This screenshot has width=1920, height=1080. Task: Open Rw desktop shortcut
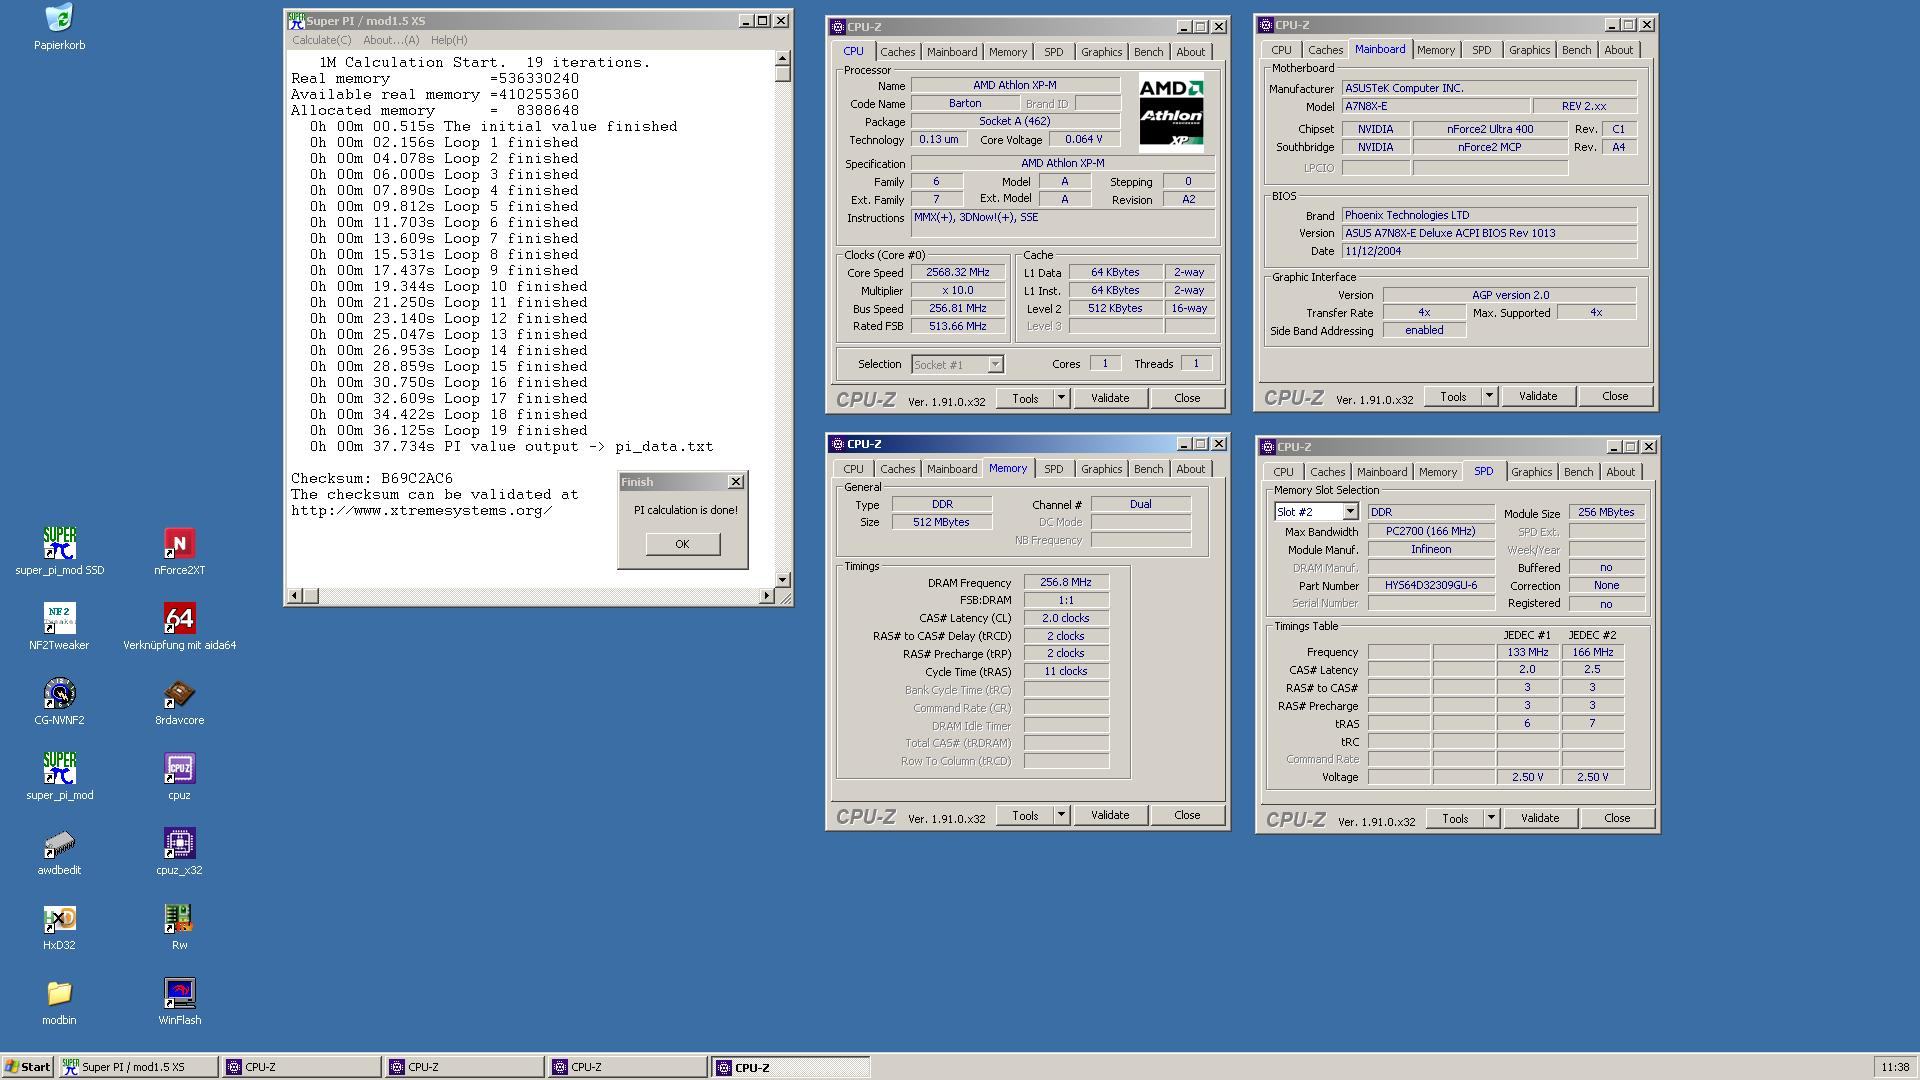click(179, 926)
